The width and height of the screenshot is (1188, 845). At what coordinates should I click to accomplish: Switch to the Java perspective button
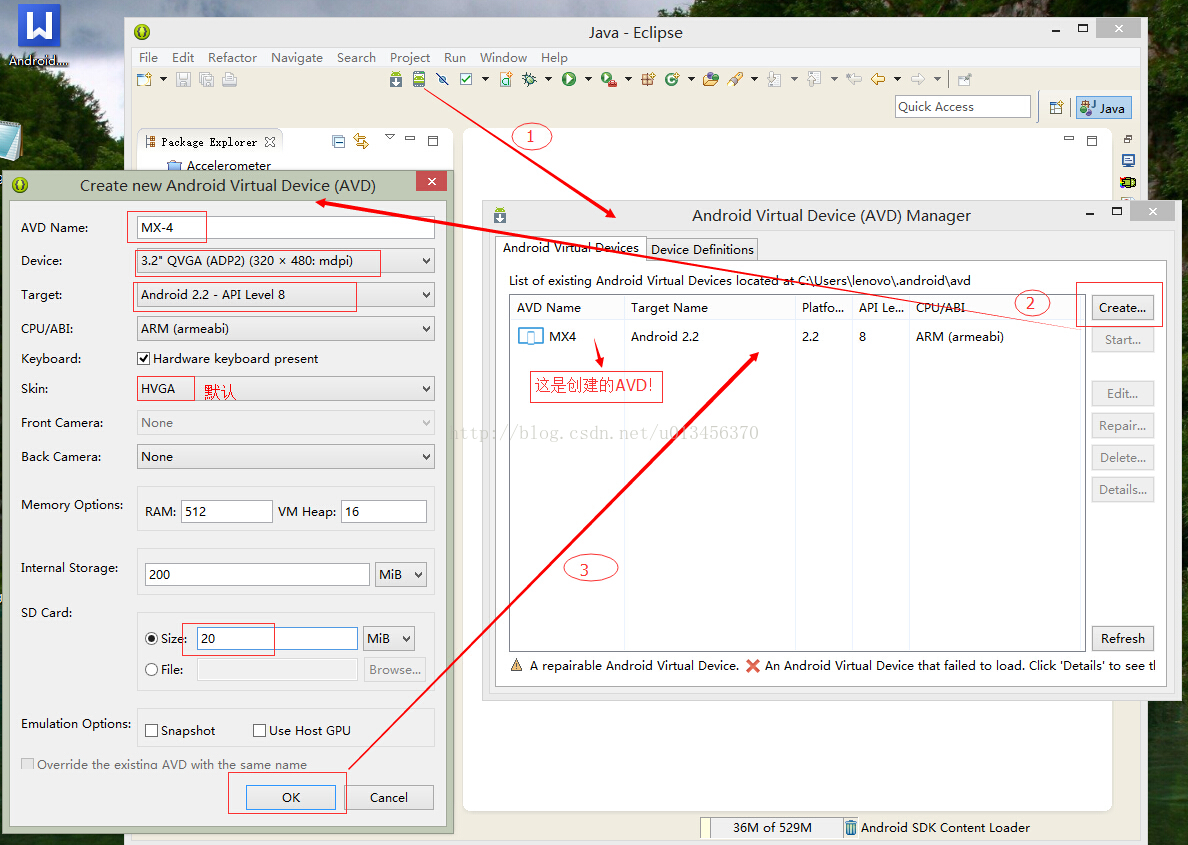pos(1104,108)
